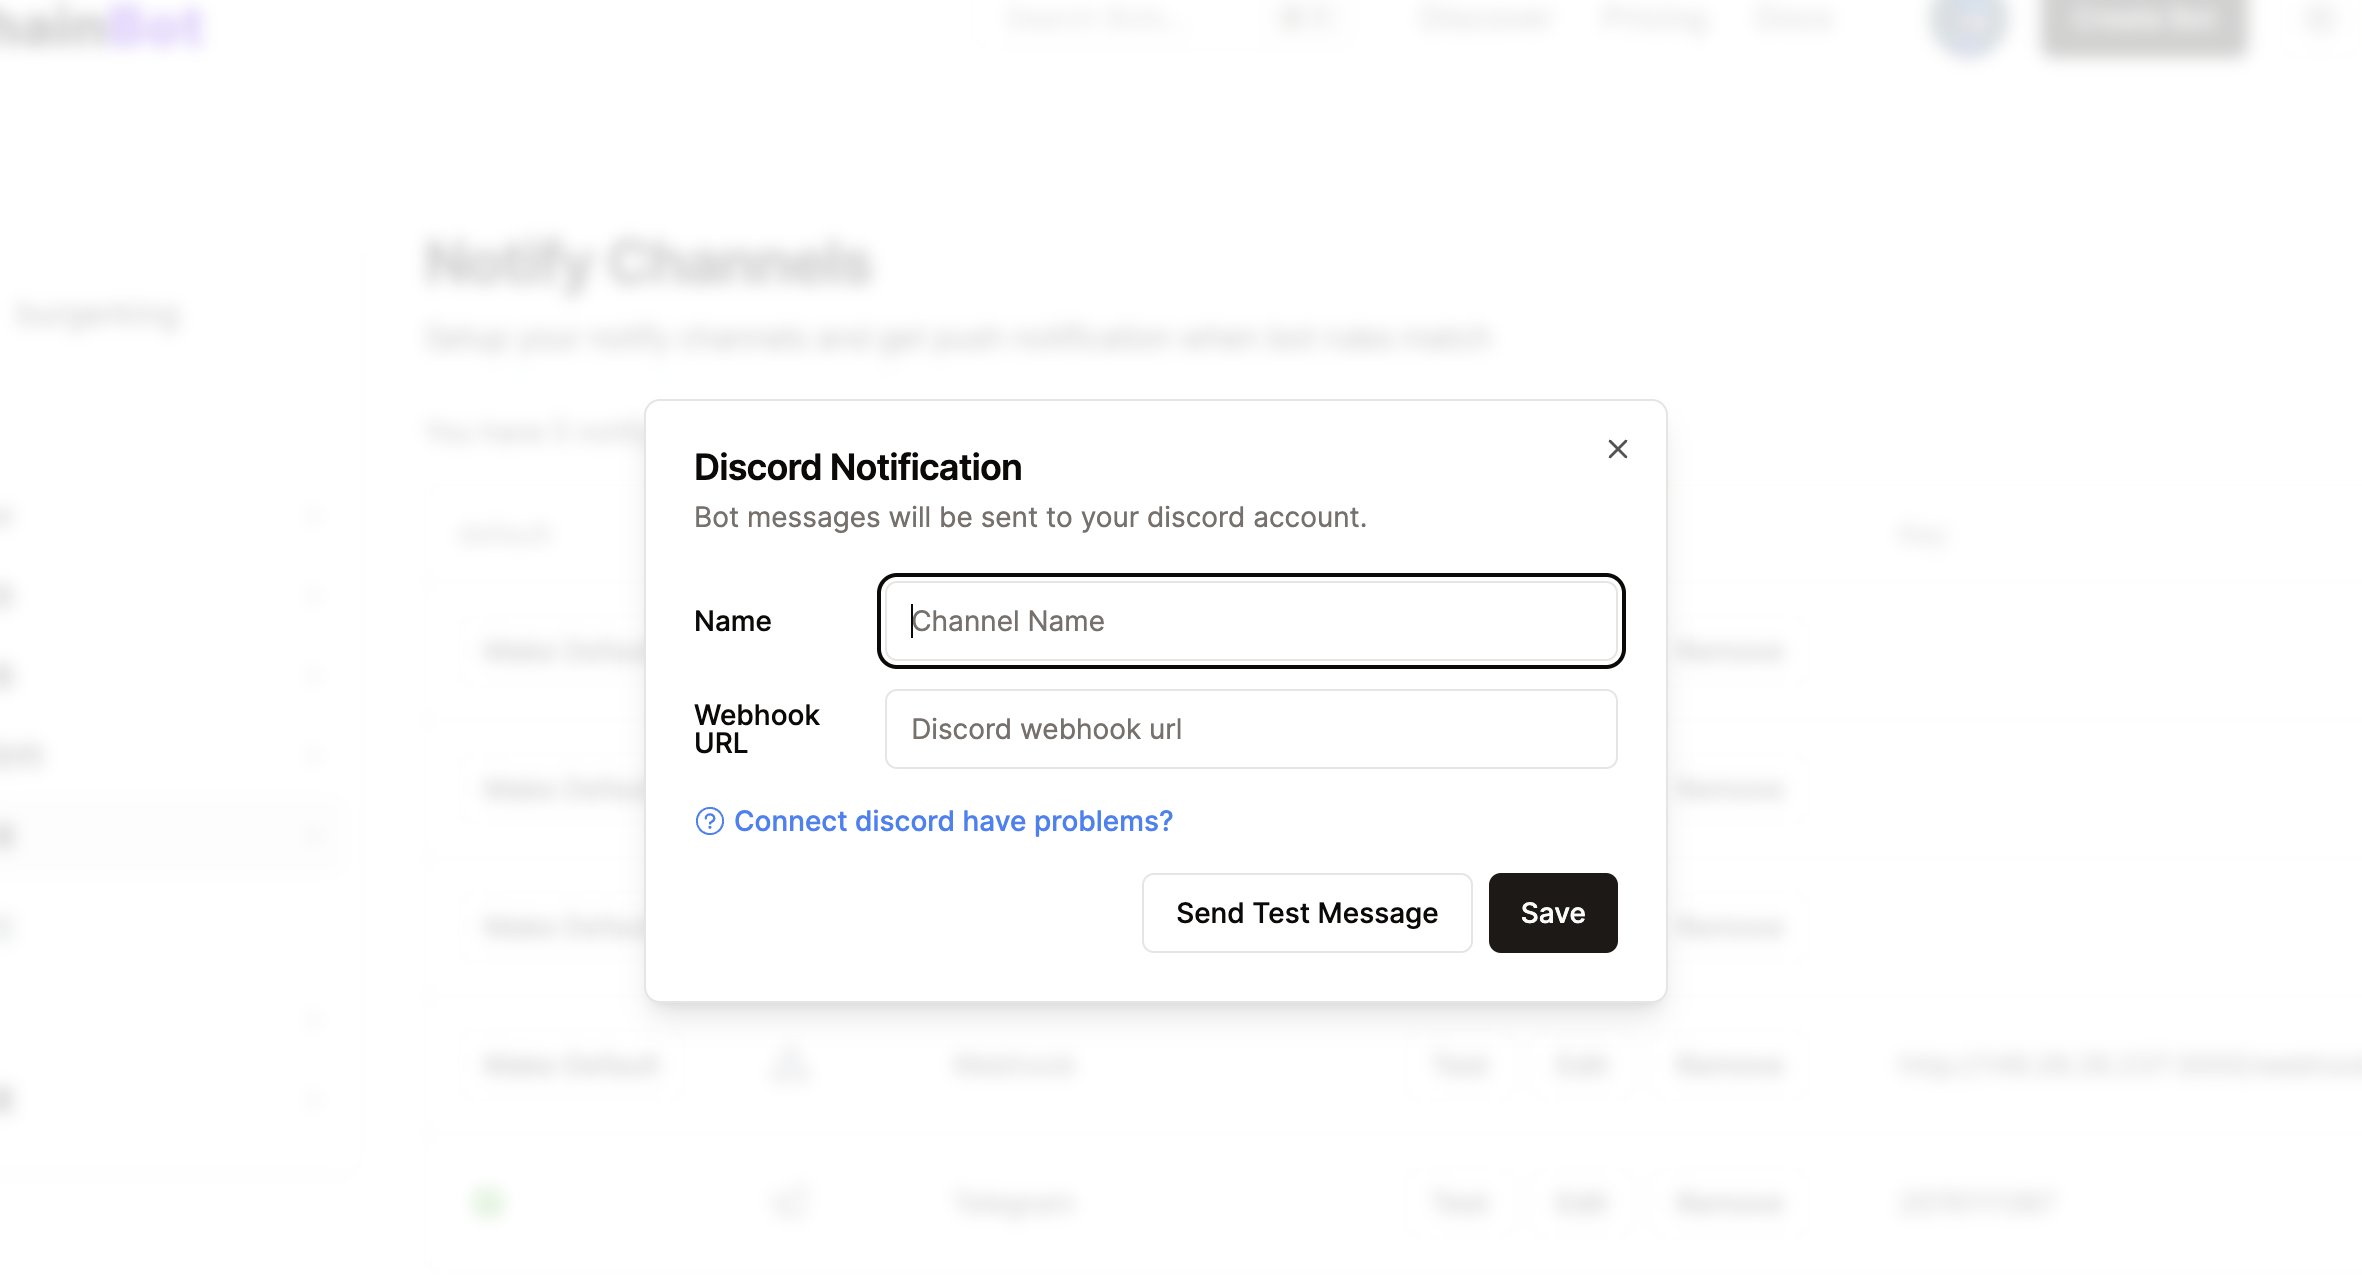2362x1288 pixels.
Task: Click the "Discord Notification" dialog title
Action: (857, 467)
